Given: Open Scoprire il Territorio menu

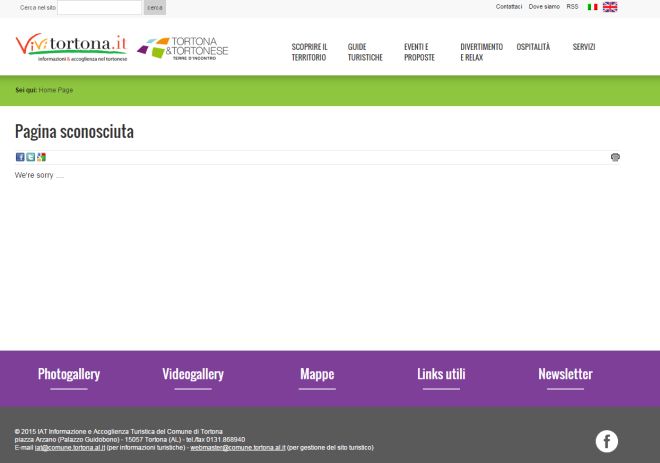Looking at the screenshot, I should 309,52.
